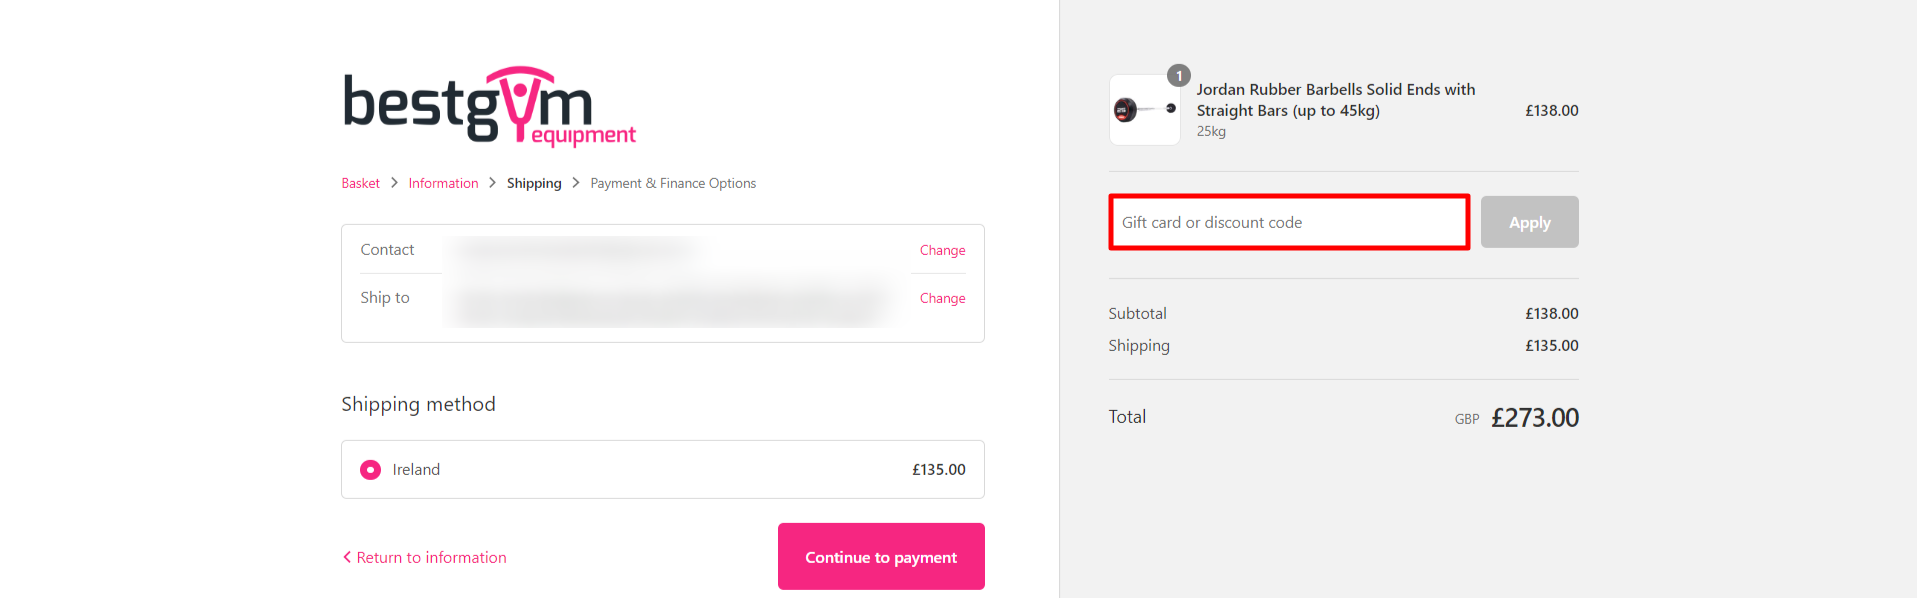
Task: Select the Ireland shipping method radio button
Action: click(370, 469)
